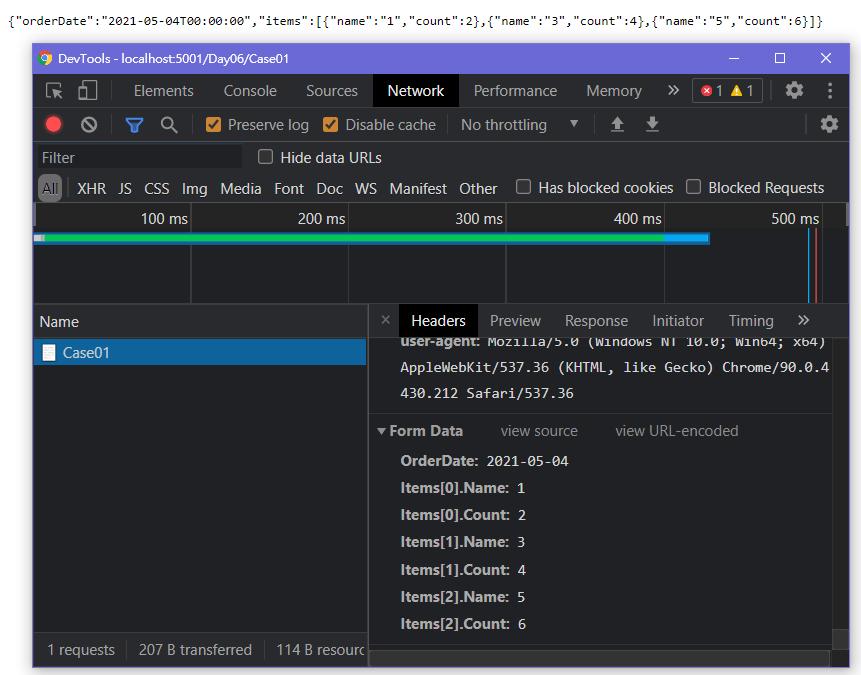Click the Chrome icon in title bar
The image size is (861, 675).
[45, 58]
